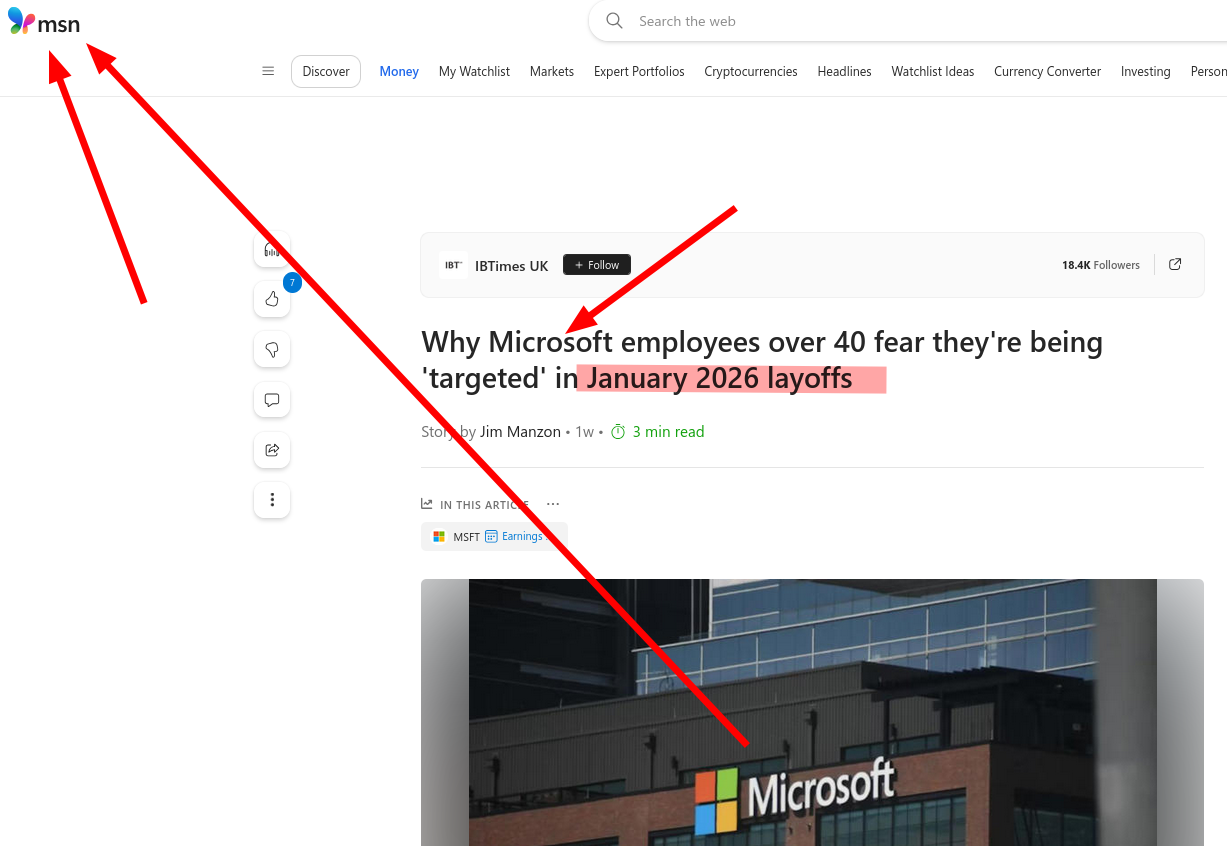Listen to article with headphones icon

tap(272, 250)
